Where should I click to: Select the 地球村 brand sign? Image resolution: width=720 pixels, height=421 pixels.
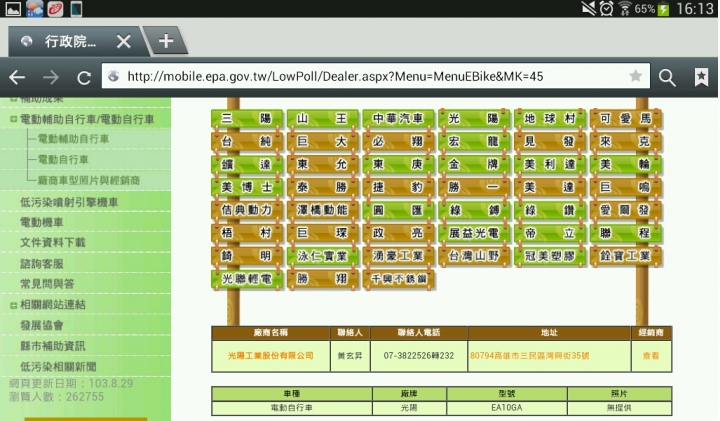550,118
